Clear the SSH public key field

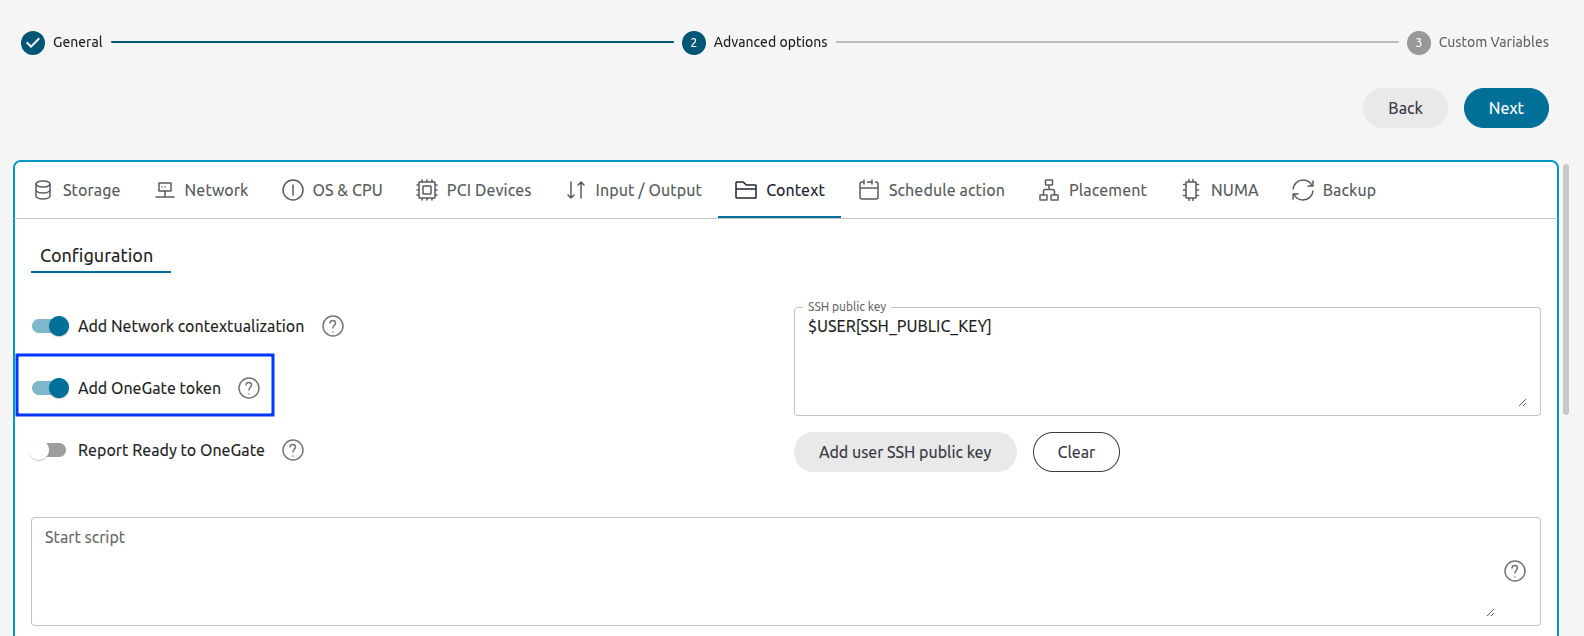(x=1076, y=452)
